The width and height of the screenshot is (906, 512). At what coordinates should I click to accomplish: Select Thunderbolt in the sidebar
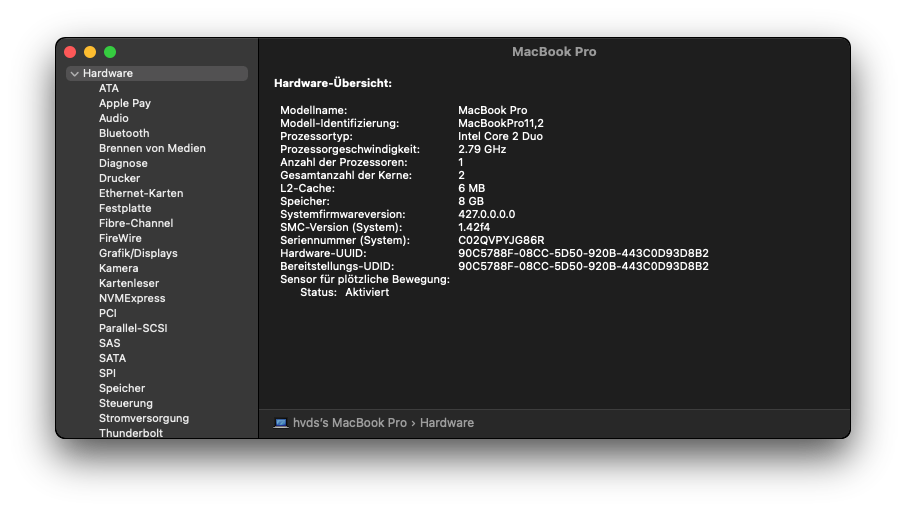131,433
